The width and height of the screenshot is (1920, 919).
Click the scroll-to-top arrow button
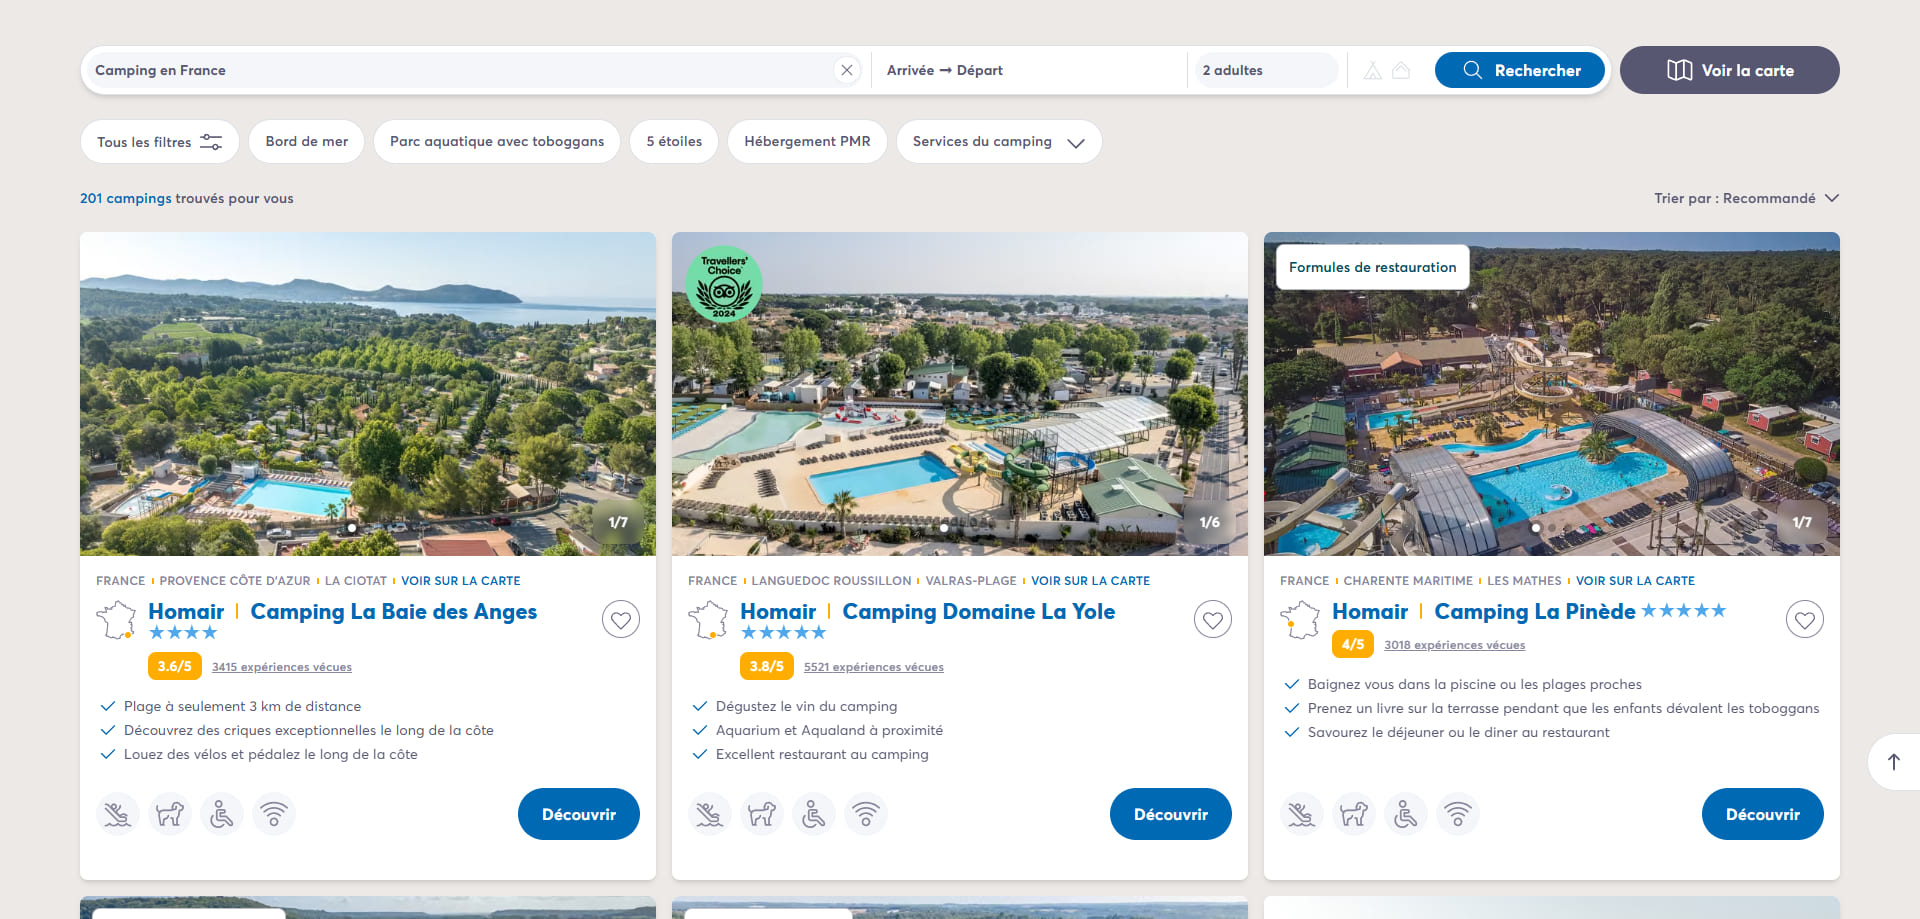coord(1894,762)
